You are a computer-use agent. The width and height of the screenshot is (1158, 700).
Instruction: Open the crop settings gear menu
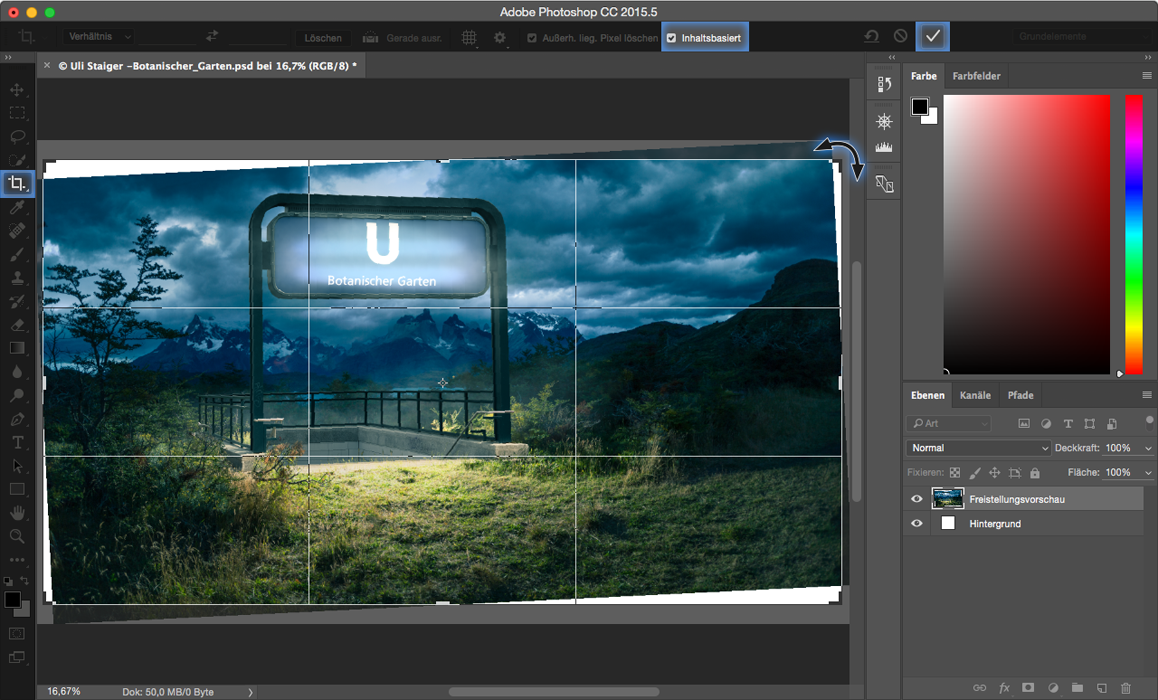click(500, 37)
